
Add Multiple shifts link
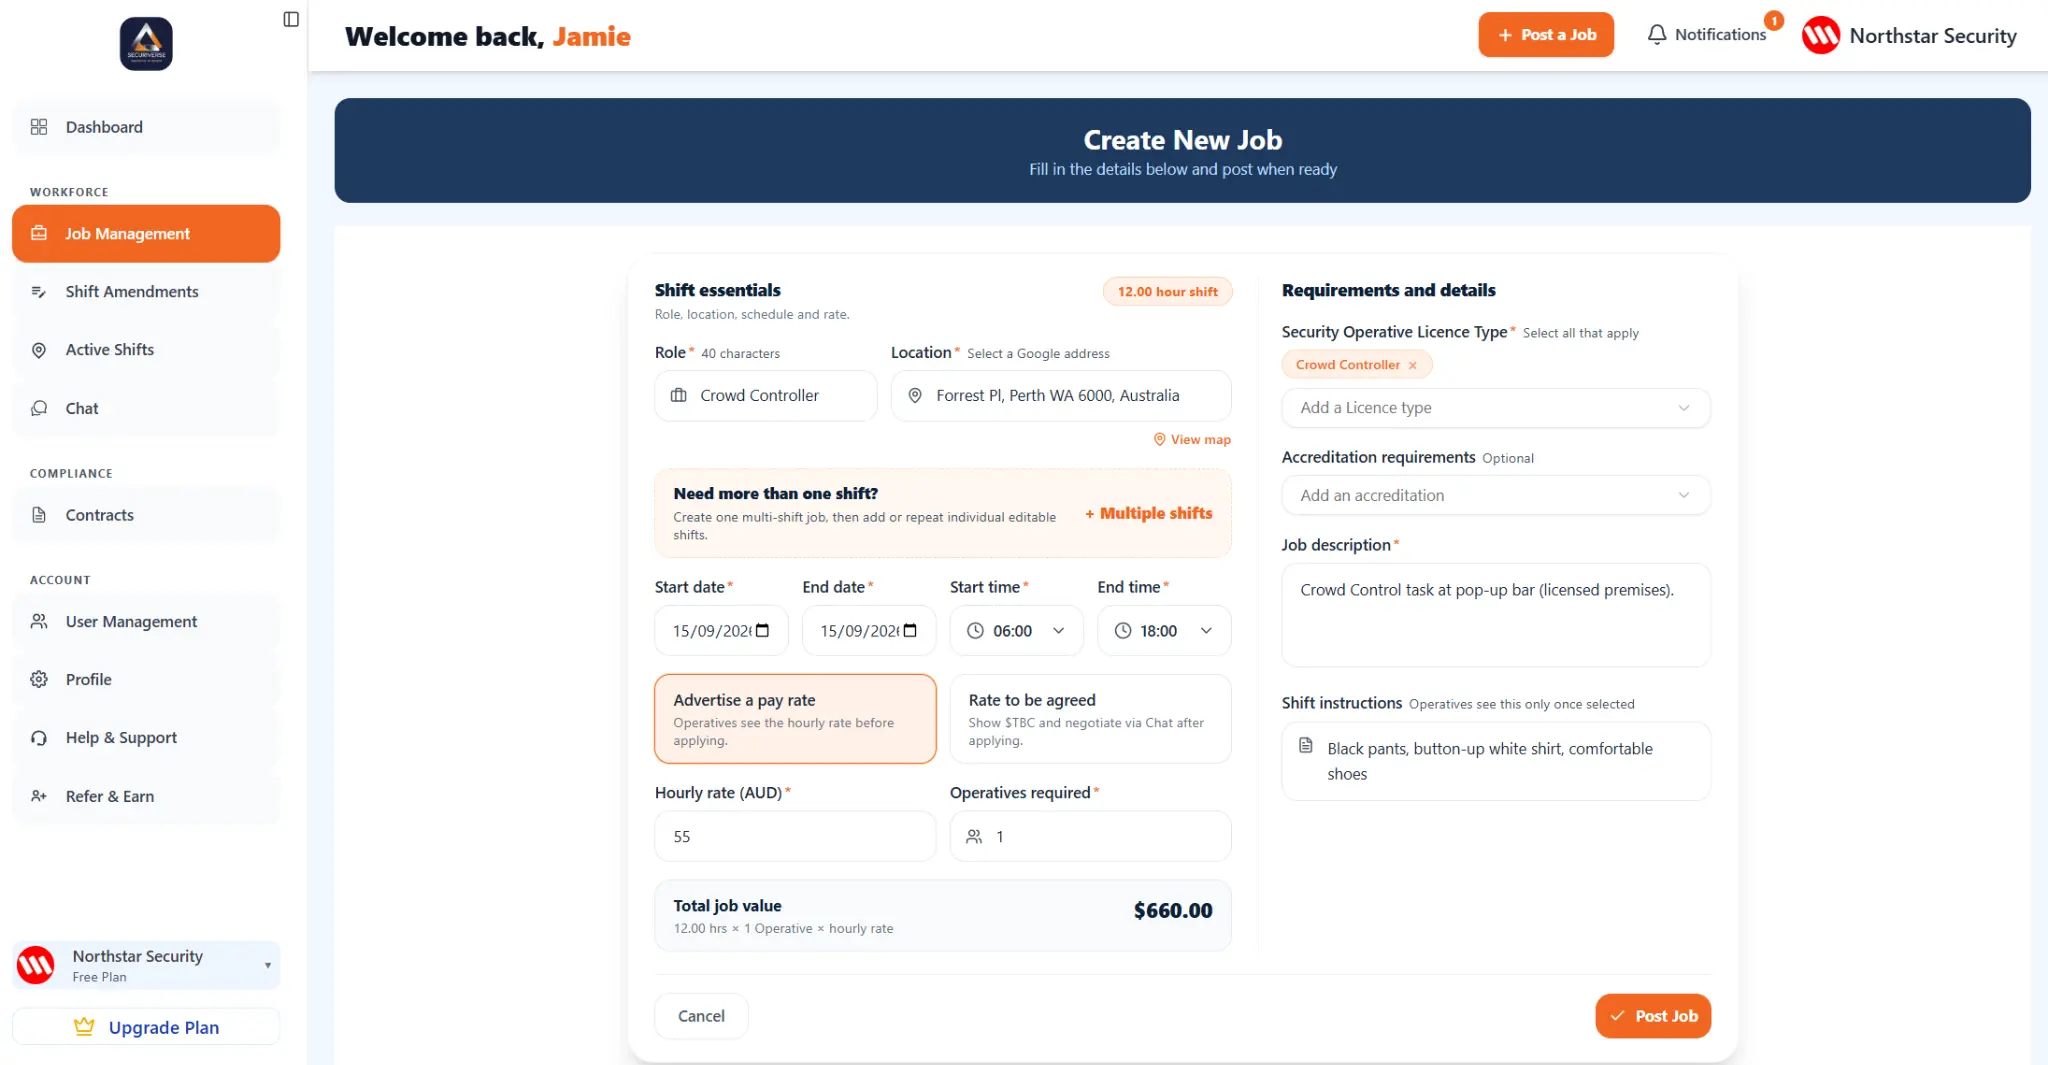click(1149, 514)
